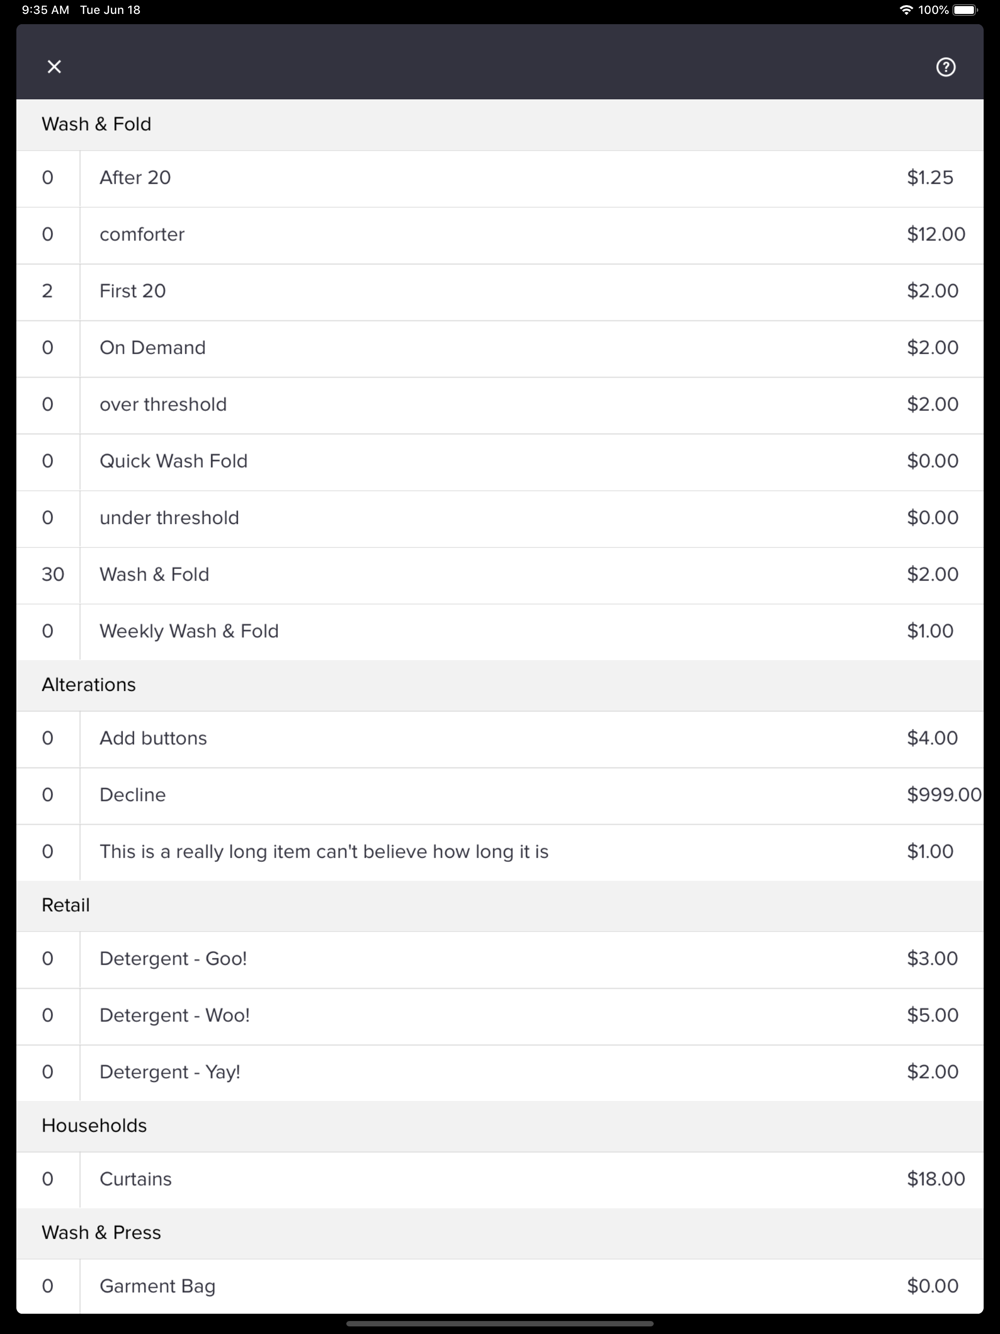Viewport: 1000px width, 1334px height.
Task: Close the item list with the X icon
Action: click(x=54, y=66)
